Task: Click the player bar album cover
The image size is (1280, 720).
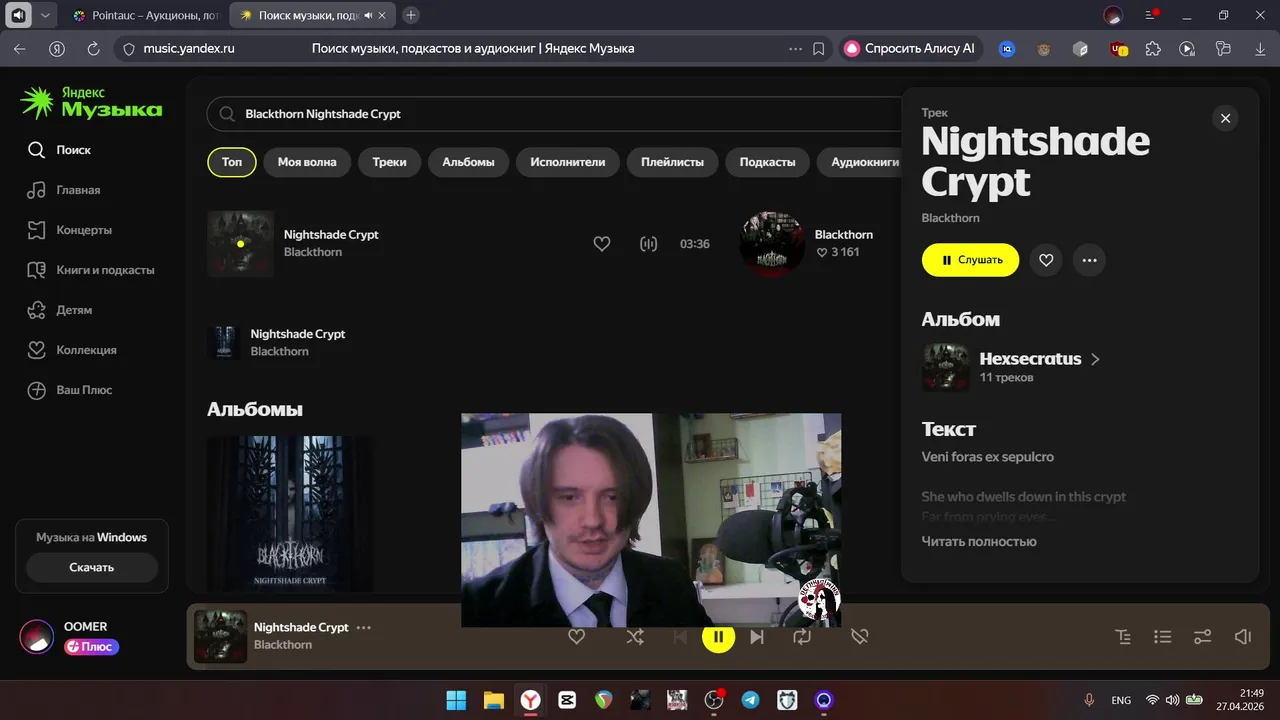Action: [x=220, y=637]
